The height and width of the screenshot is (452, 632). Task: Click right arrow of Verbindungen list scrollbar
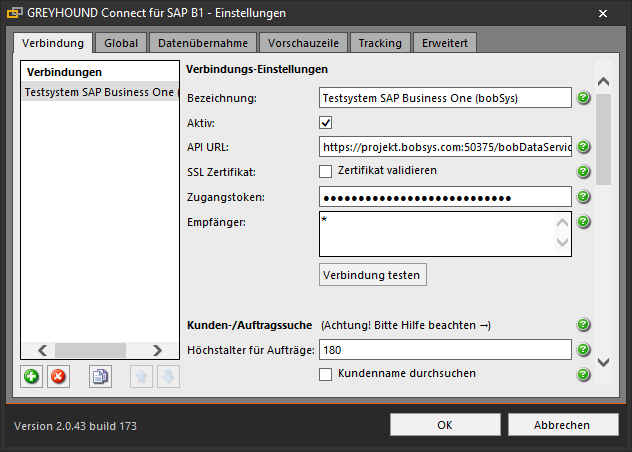click(x=158, y=350)
